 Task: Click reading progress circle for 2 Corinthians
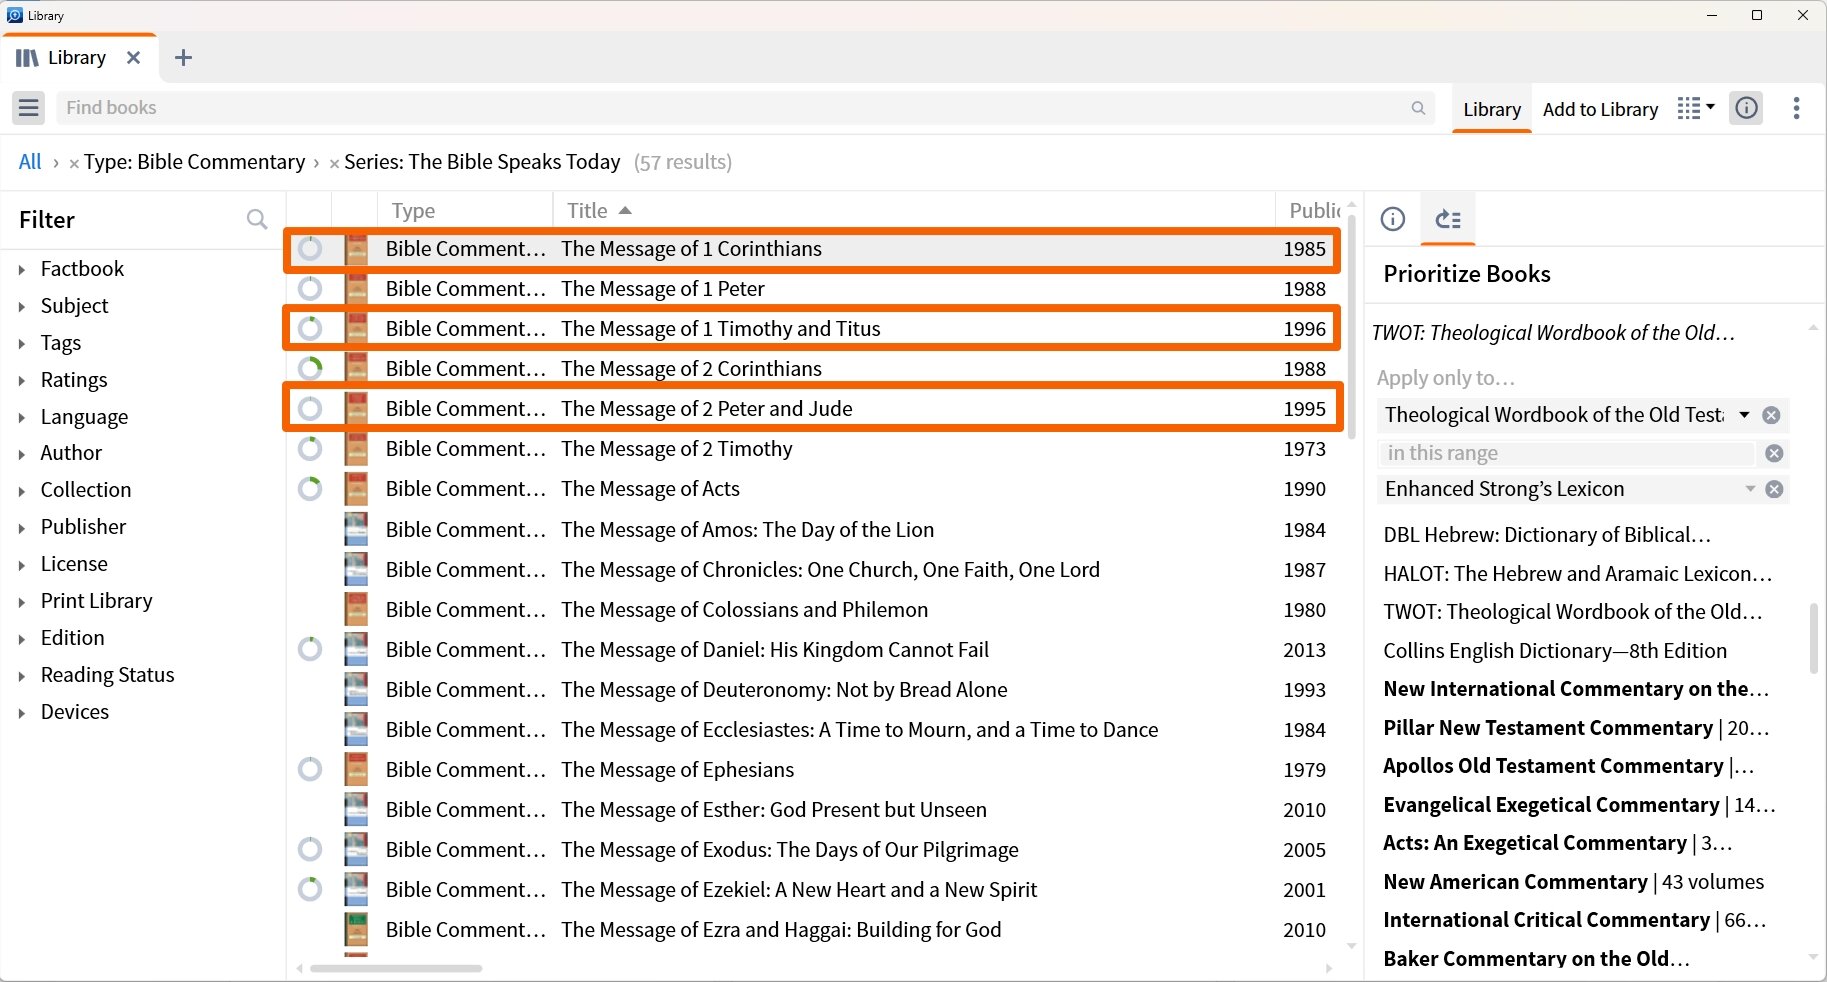tap(310, 369)
